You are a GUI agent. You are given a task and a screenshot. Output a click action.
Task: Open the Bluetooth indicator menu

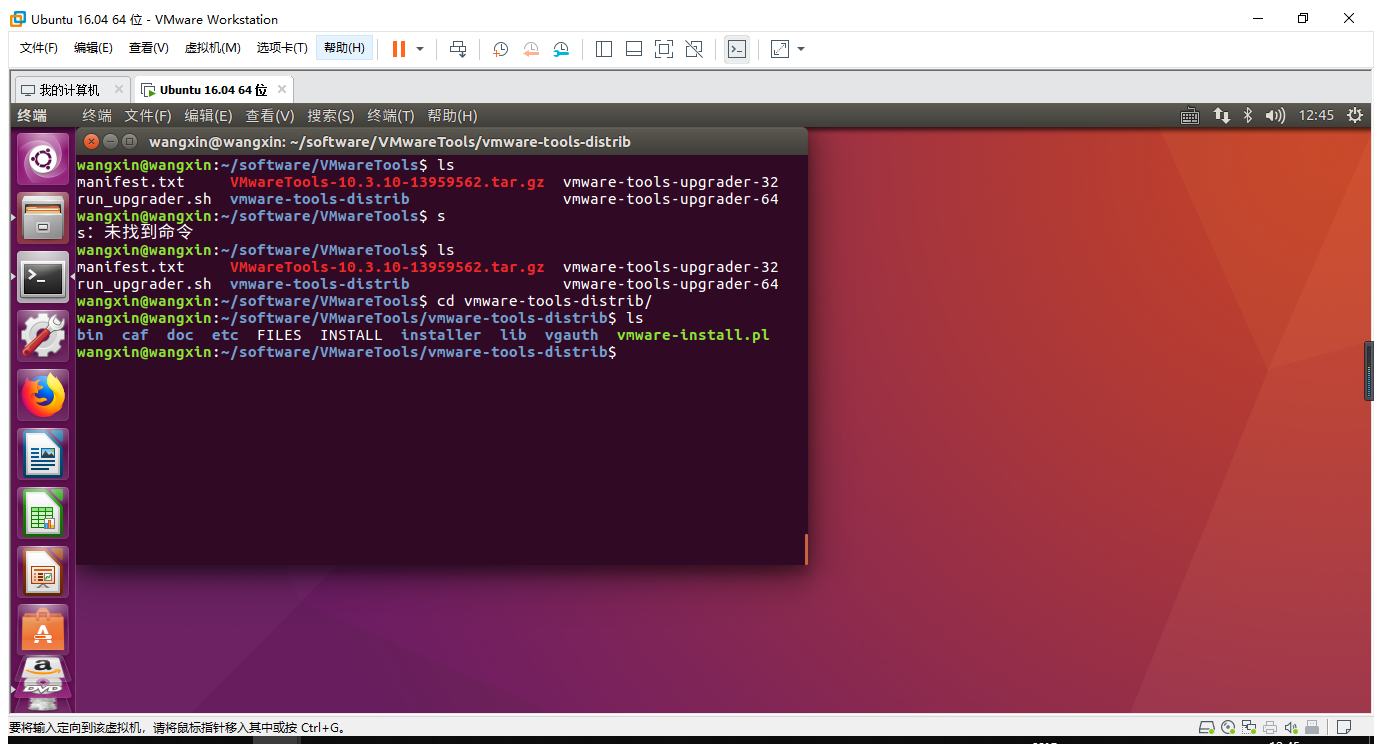[1248, 116]
